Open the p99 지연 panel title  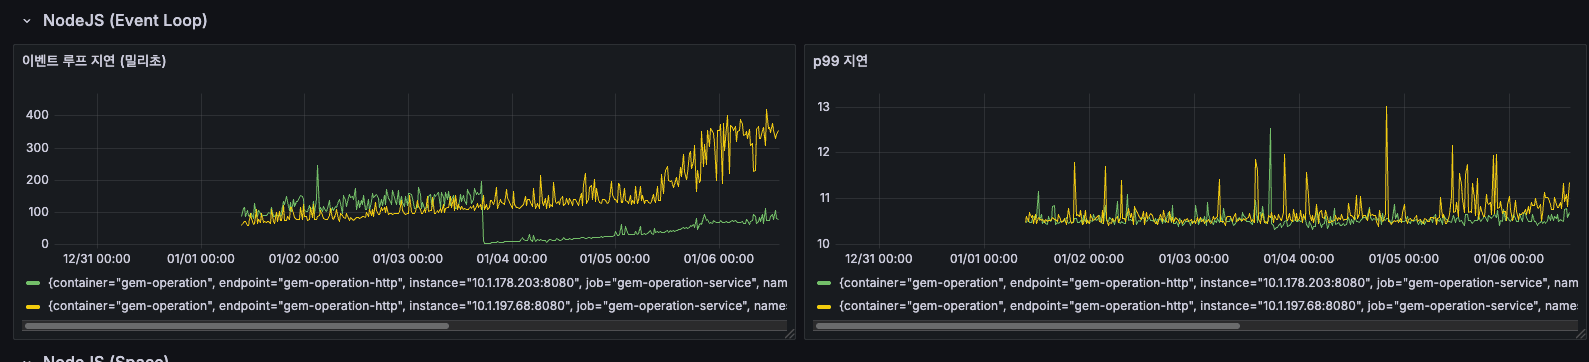(840, 61)
